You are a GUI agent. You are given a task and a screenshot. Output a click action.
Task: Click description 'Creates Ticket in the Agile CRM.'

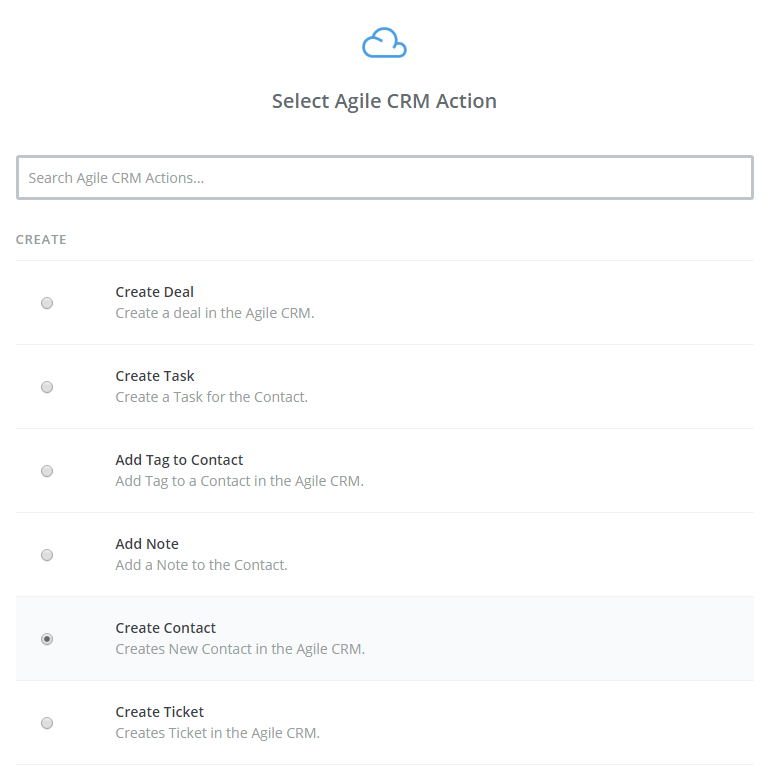[x=217, y=733]
